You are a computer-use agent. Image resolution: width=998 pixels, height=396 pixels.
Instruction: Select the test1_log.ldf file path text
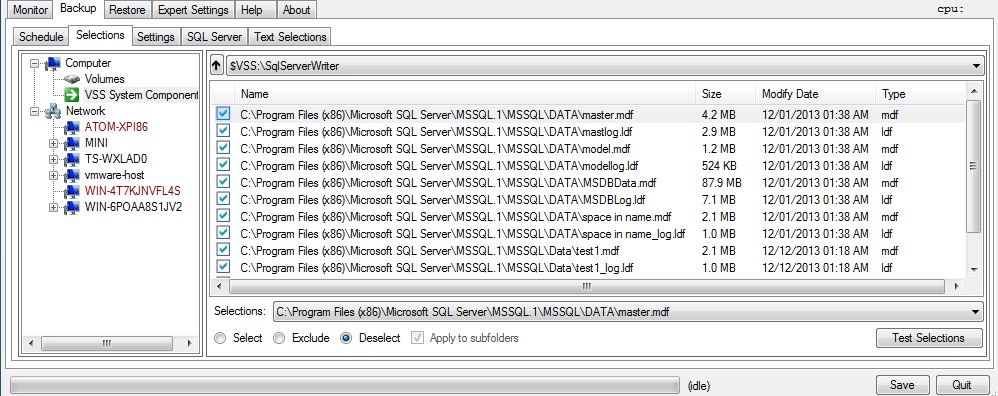click(x=437, y=268)
